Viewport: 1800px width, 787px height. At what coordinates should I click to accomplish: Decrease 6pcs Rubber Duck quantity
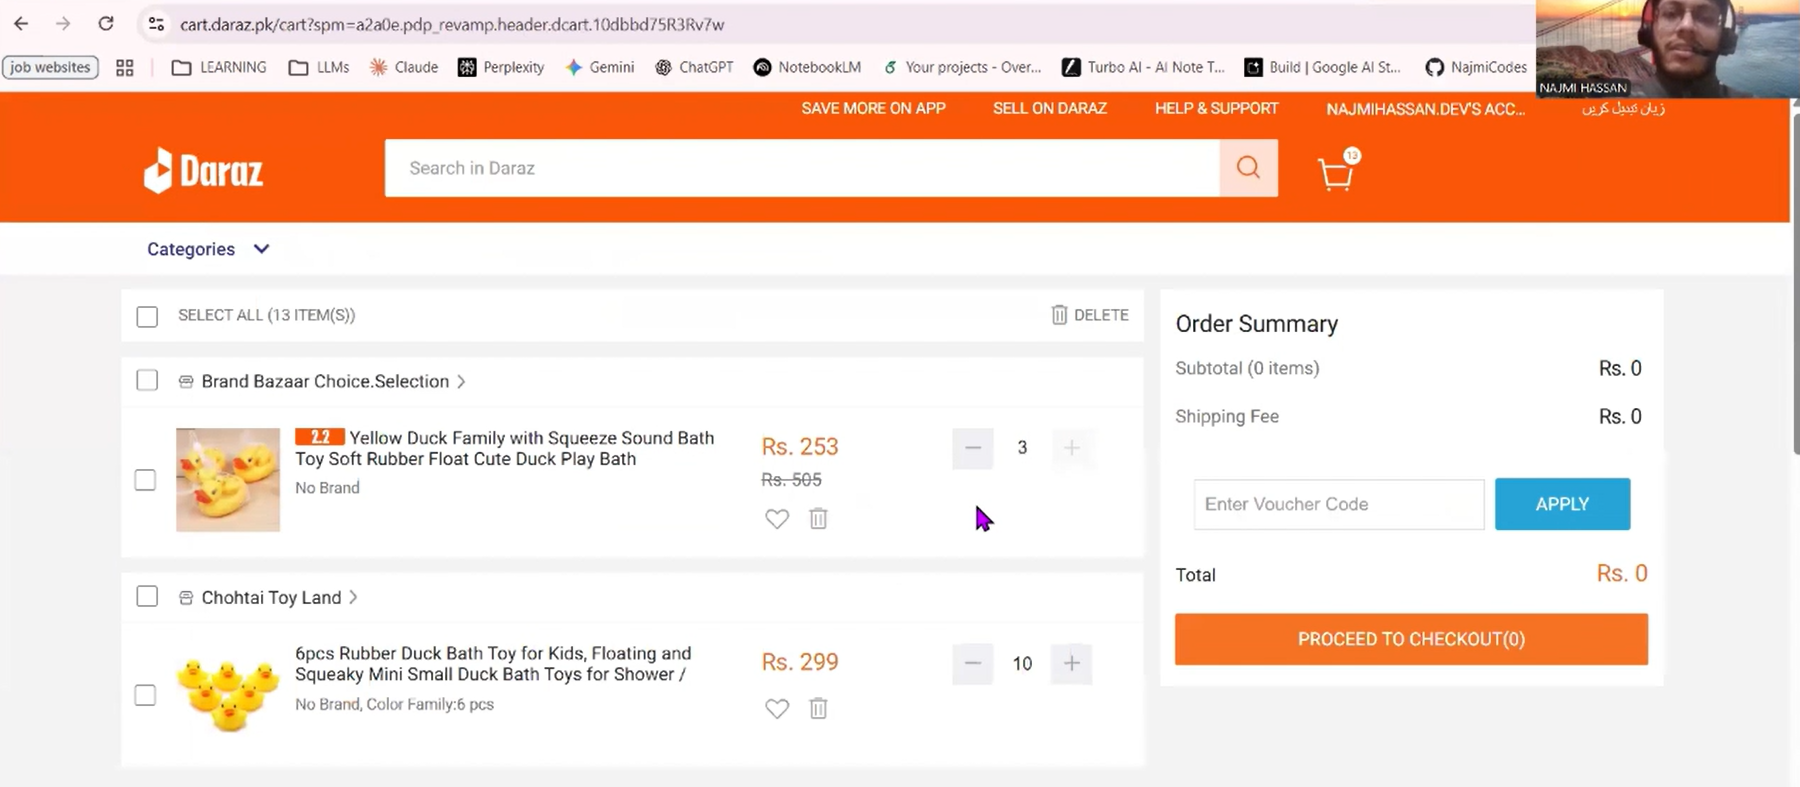coord(972,663)
